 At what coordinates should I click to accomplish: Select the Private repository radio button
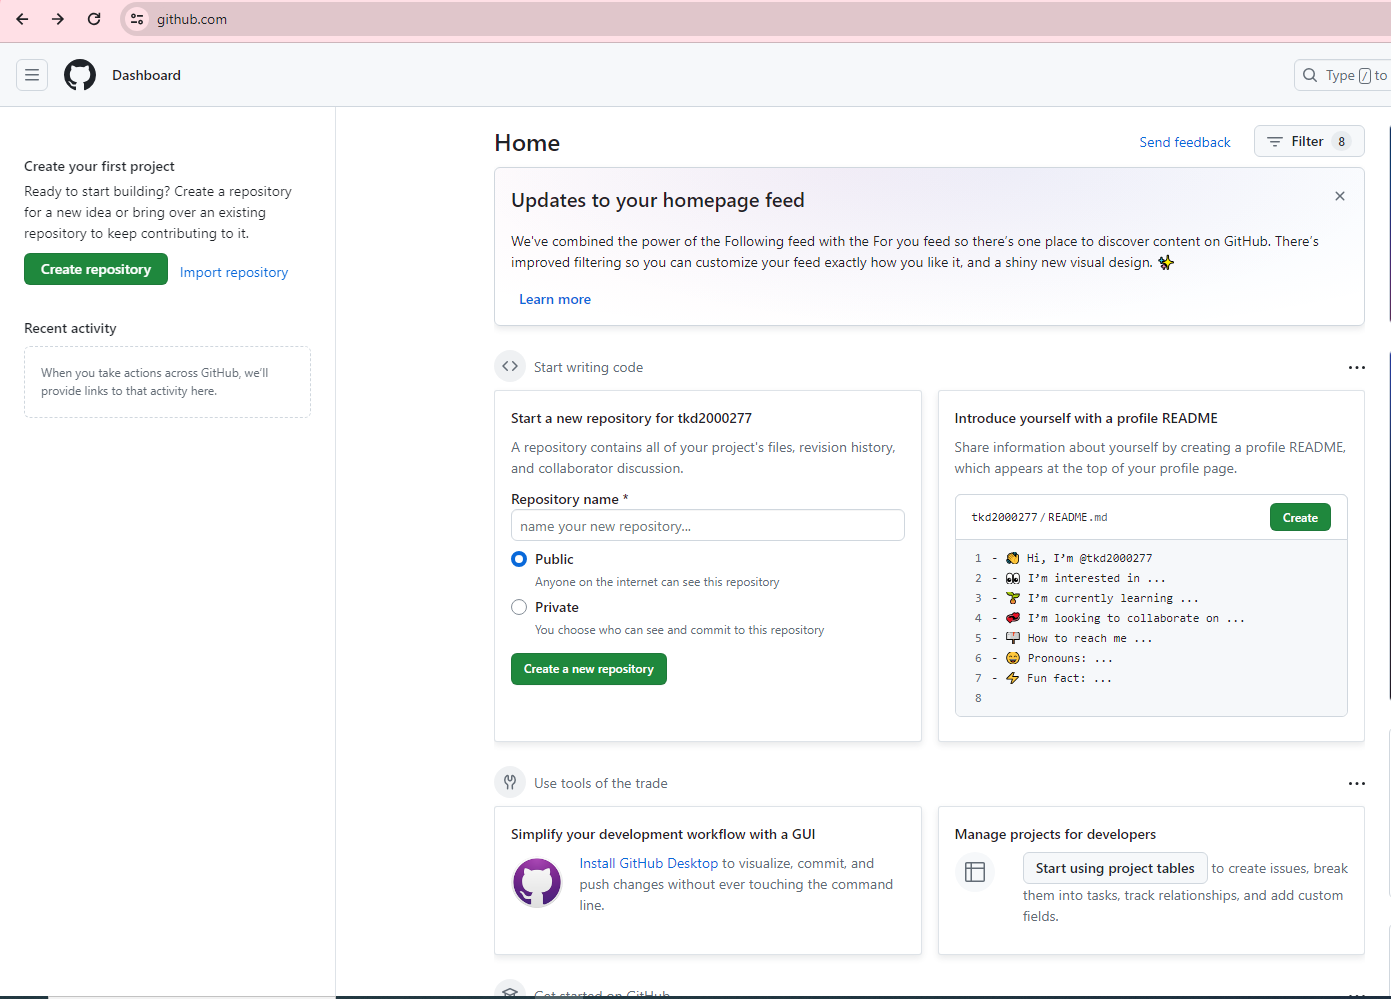(x=519, y=607)
